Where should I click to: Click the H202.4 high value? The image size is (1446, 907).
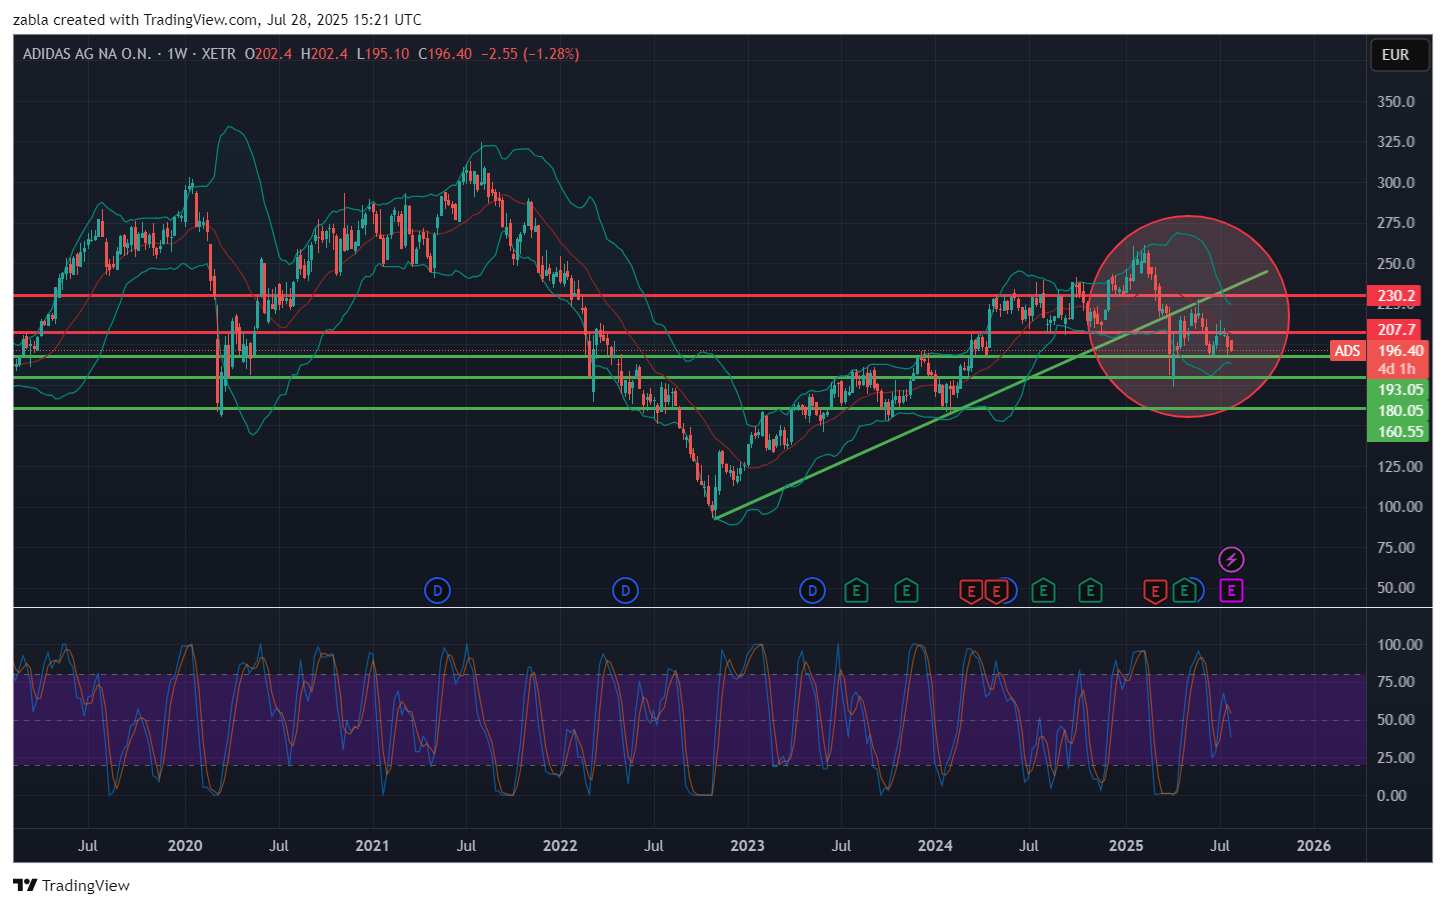324,54
